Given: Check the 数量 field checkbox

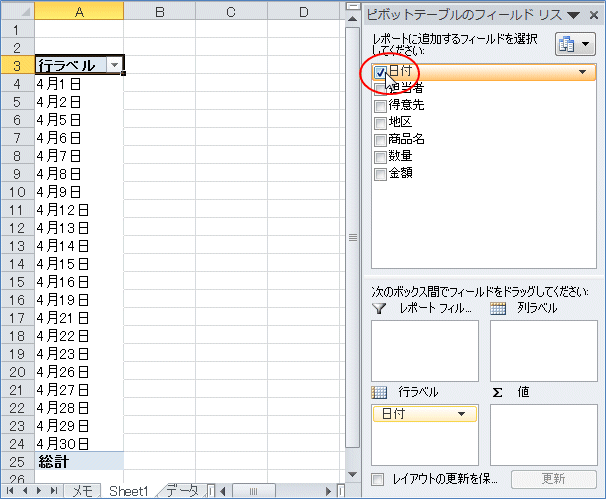Looking at the screenshot, I should 380,157.
